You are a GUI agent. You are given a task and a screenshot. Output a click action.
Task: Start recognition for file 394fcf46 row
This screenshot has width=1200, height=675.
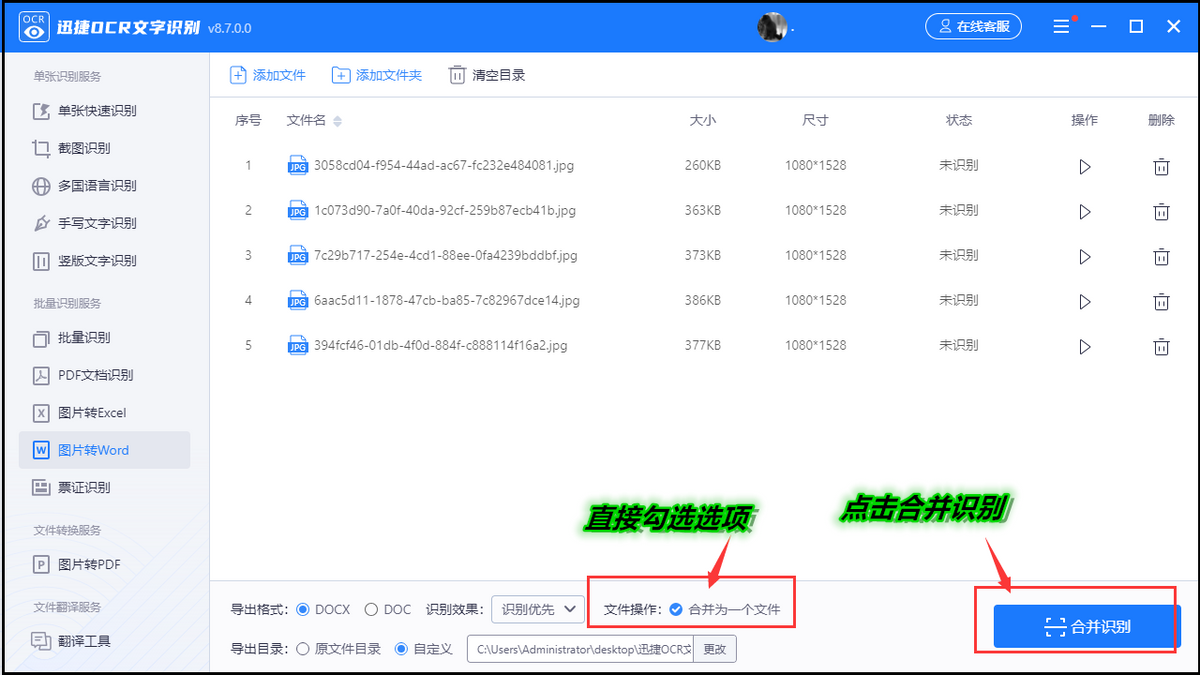pyautogui.click(x=1085, y=347)
